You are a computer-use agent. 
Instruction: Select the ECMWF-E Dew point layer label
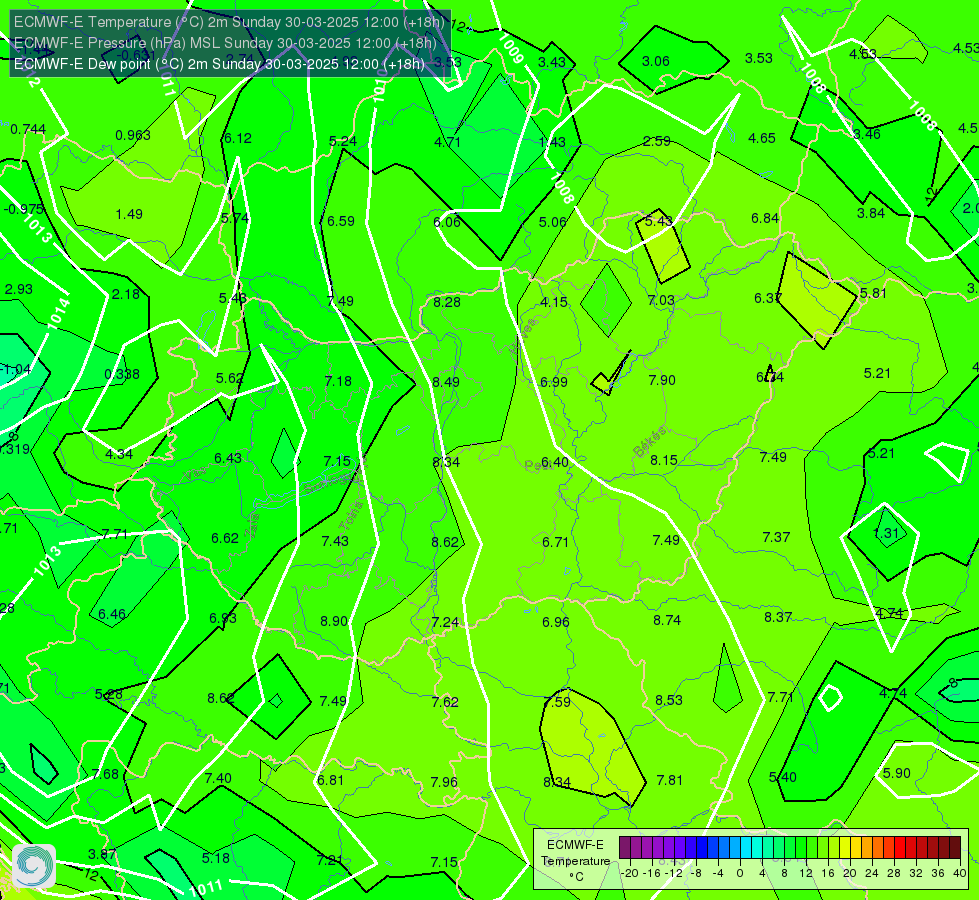tap(219, 64)
